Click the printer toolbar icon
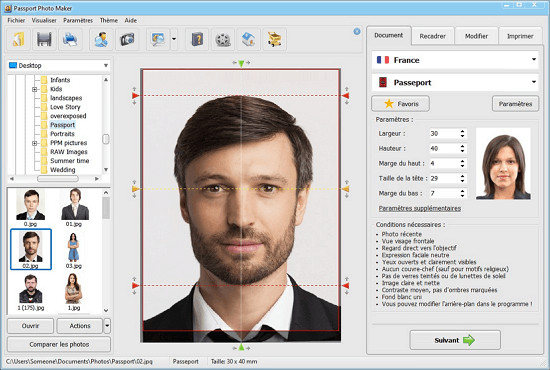This screenshot has width=550, height=370. [70, 39]
